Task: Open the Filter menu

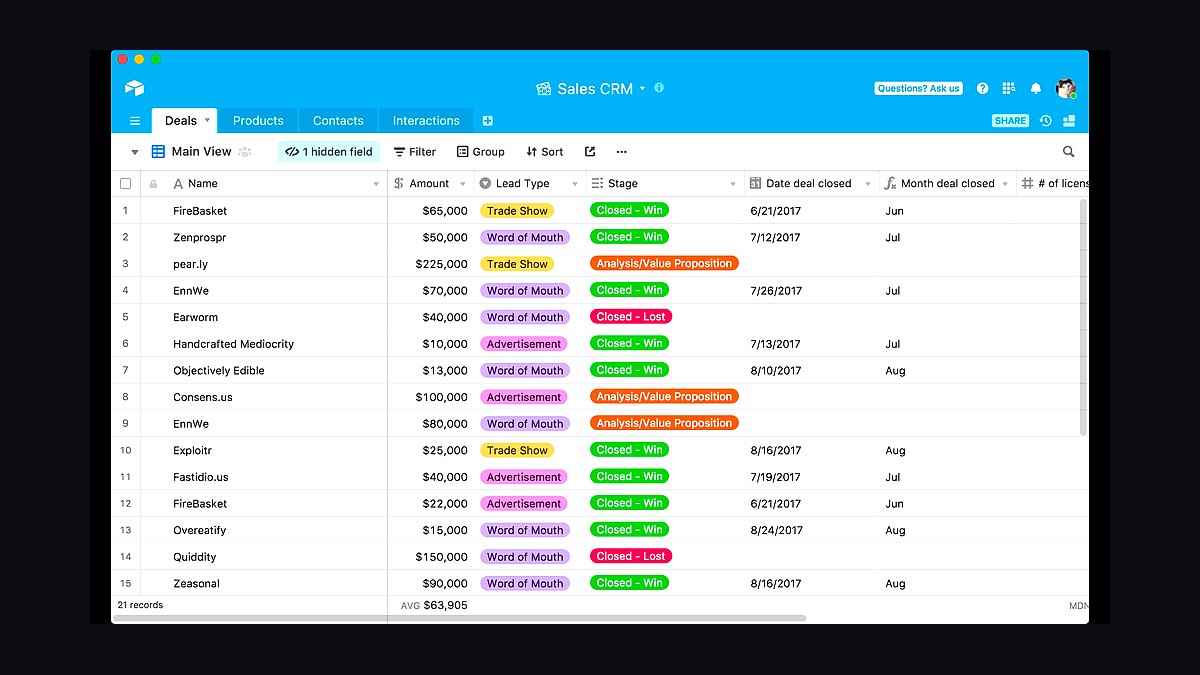Action: point(414,152)
